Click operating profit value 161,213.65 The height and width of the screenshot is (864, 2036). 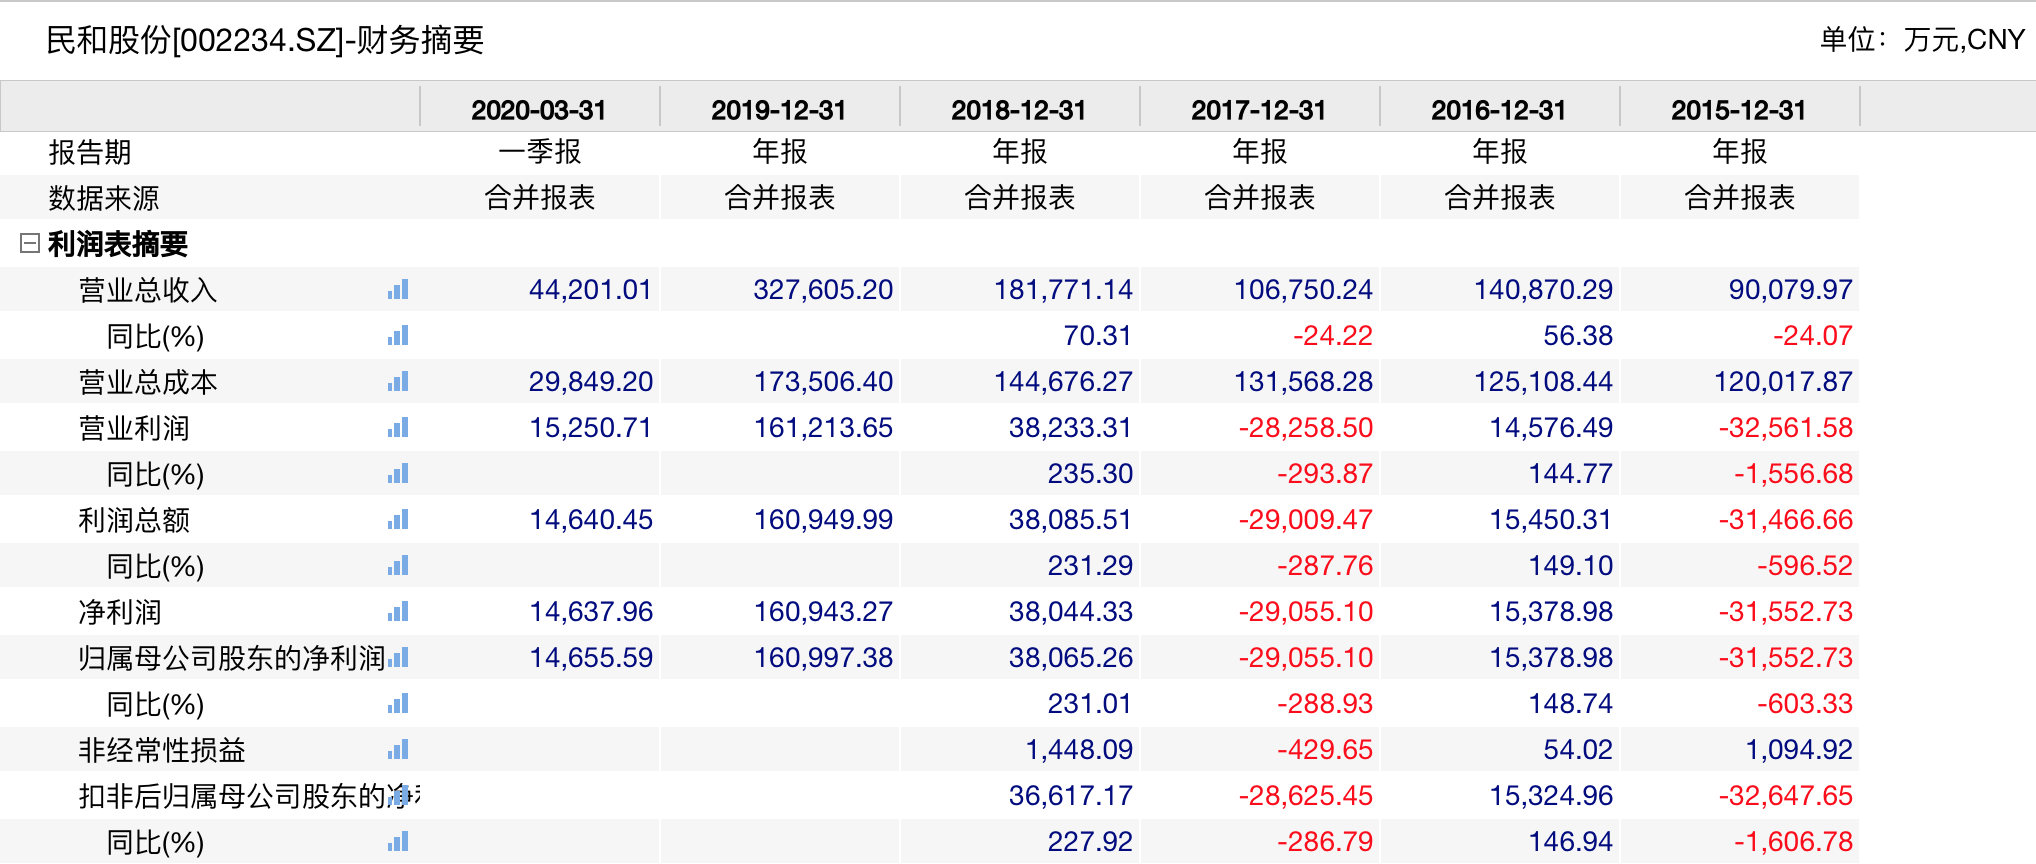click(x=823, y=428)
